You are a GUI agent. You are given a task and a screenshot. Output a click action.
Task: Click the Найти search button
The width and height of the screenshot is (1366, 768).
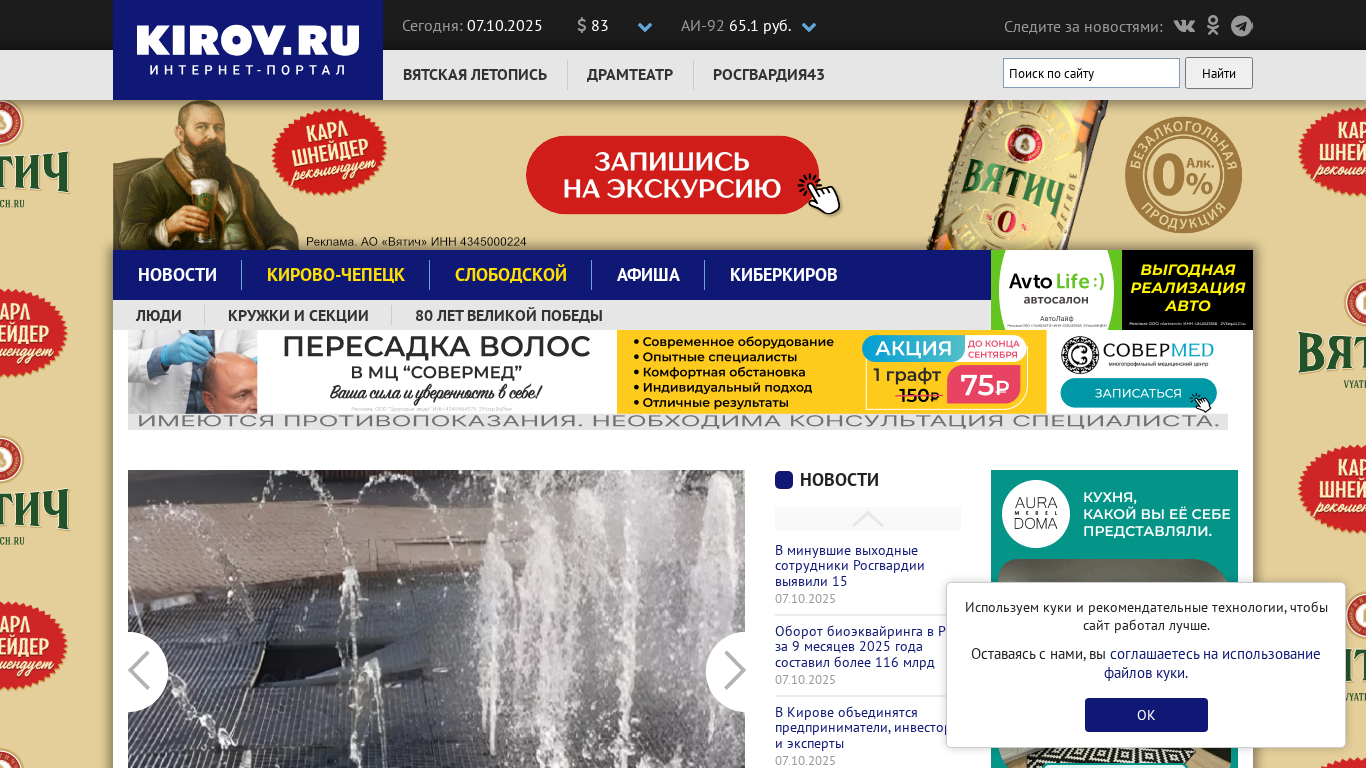click(1219, 73)
